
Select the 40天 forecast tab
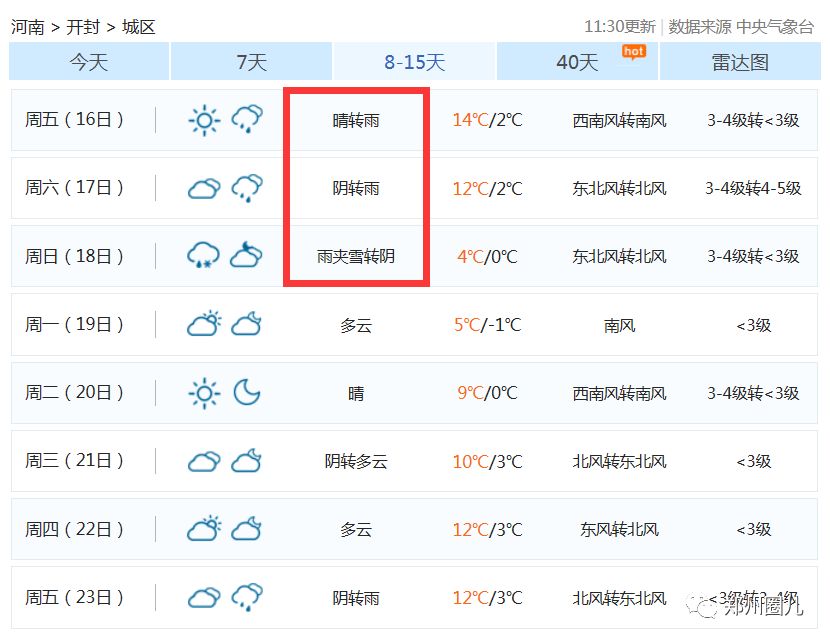(577, 62)
